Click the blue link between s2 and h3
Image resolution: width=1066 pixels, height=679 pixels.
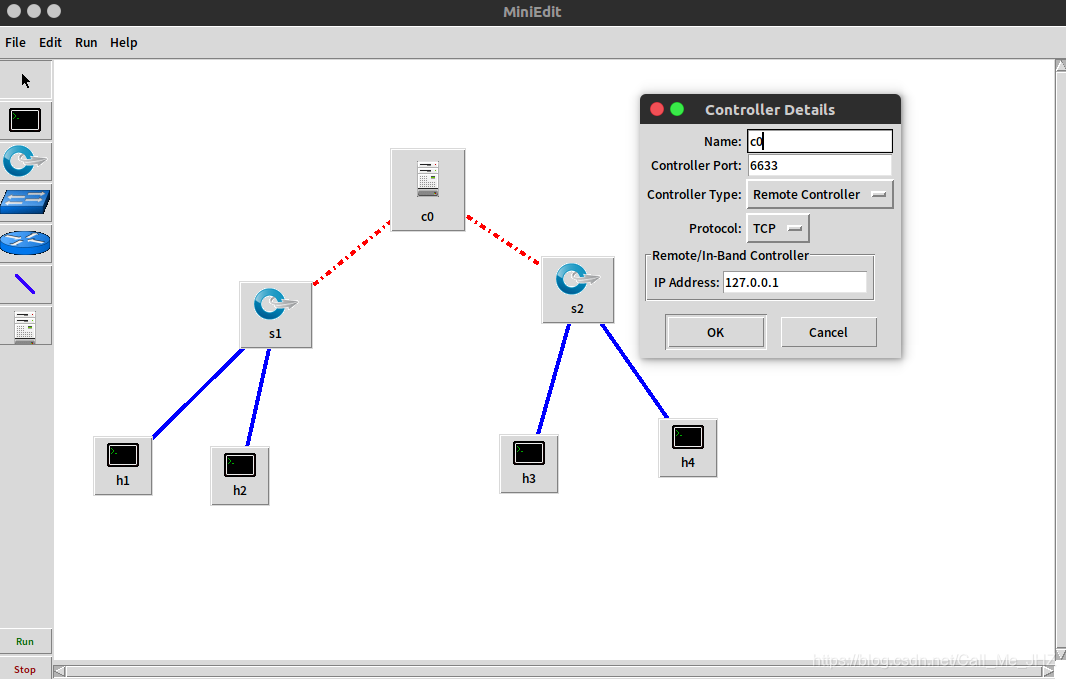click(553, 379)
